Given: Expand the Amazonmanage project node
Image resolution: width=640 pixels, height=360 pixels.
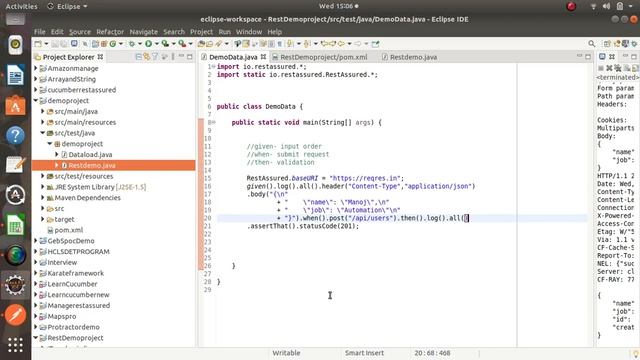Looking at the screenshot, I should [x=36, y=68].
